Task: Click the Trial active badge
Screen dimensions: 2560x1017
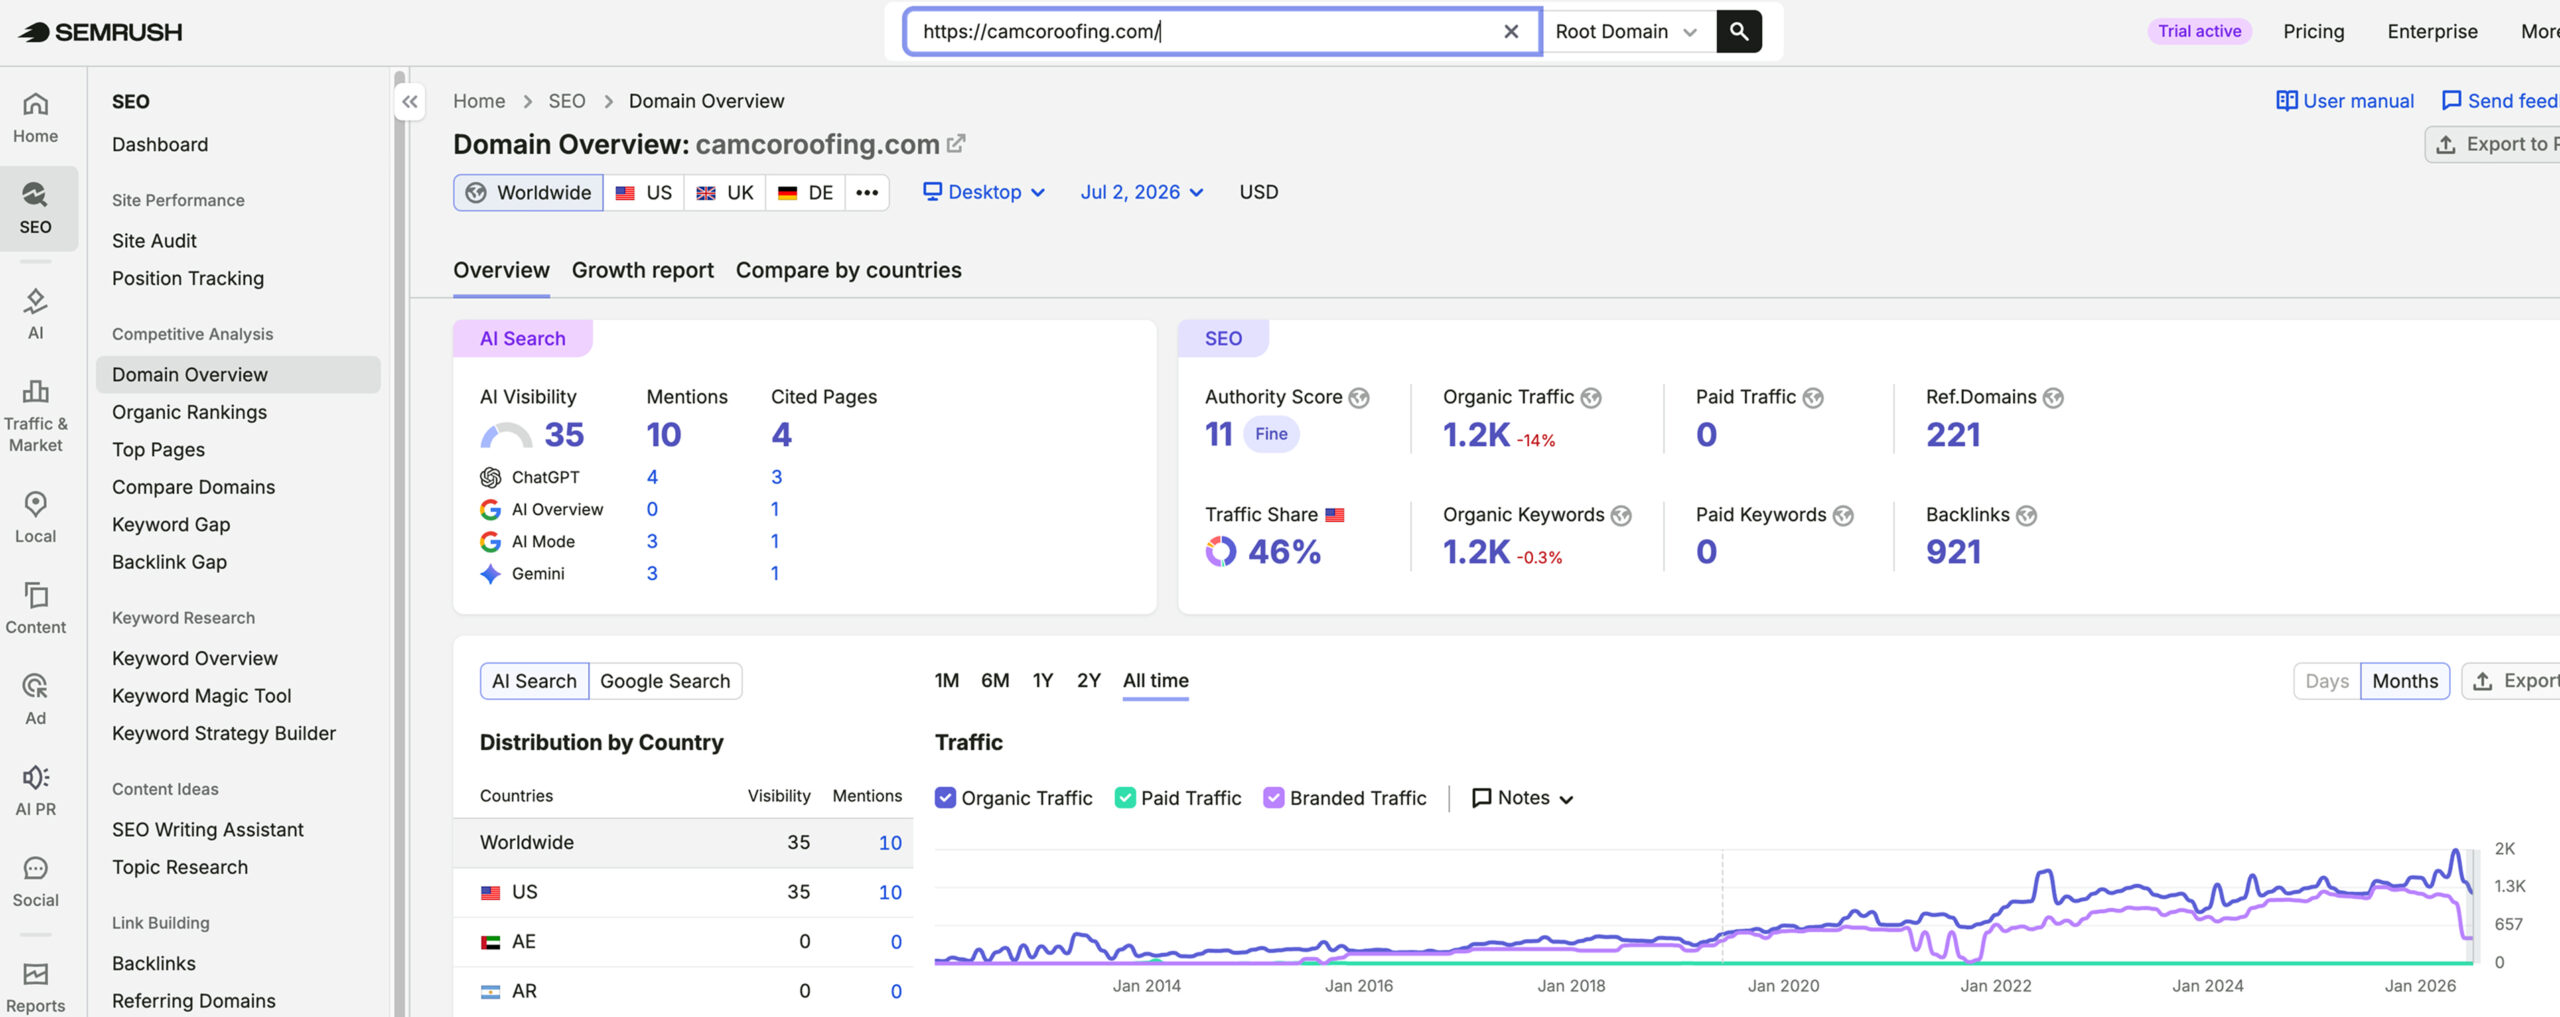Action: (2199, 31)
